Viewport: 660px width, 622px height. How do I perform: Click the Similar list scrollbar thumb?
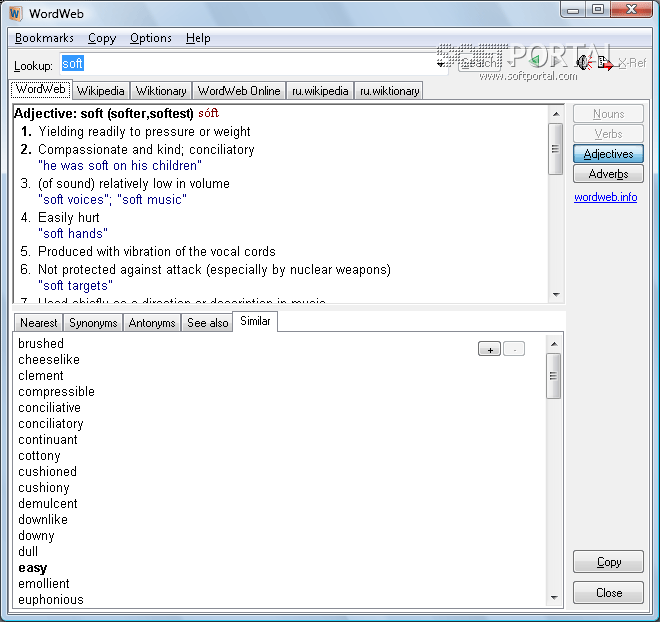(554, 376)
